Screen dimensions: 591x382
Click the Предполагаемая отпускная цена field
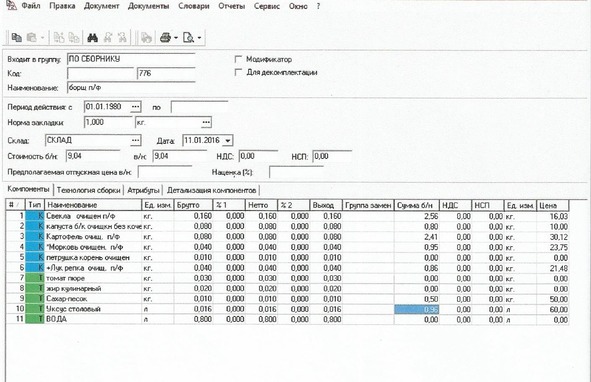click(x=165, y=172)
